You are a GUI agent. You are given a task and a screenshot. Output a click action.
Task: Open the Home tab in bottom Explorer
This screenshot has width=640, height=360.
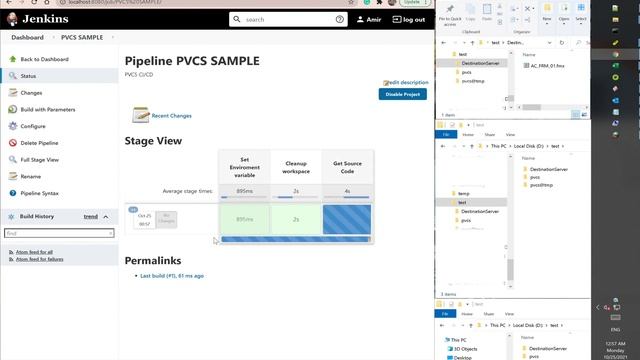tap(467, 314)
